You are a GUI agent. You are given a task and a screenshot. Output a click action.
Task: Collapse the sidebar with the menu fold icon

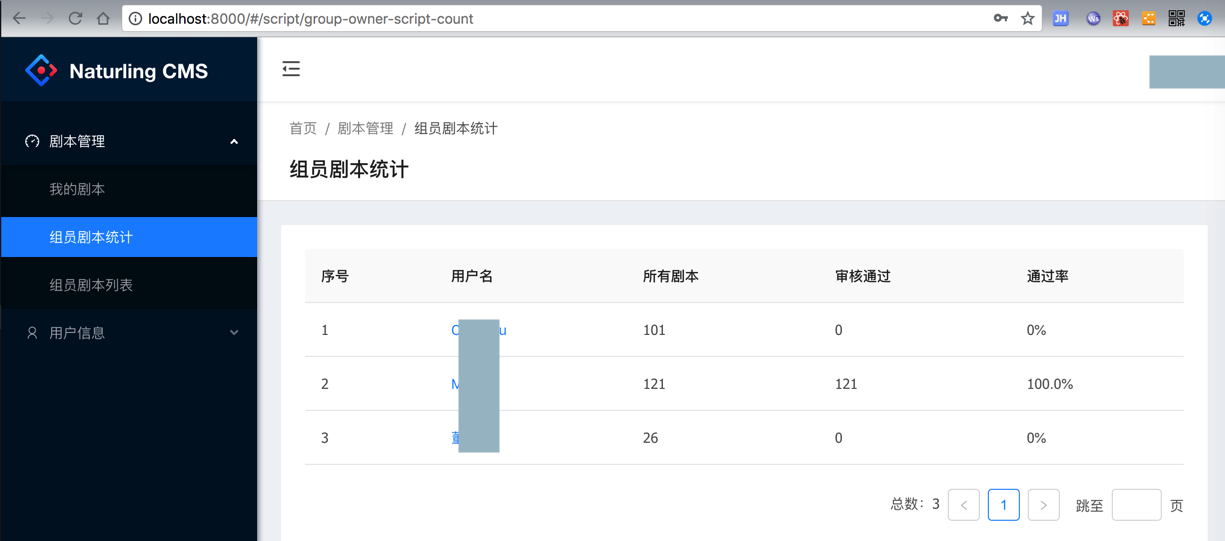pyautogui.click(x=291, y=69)
